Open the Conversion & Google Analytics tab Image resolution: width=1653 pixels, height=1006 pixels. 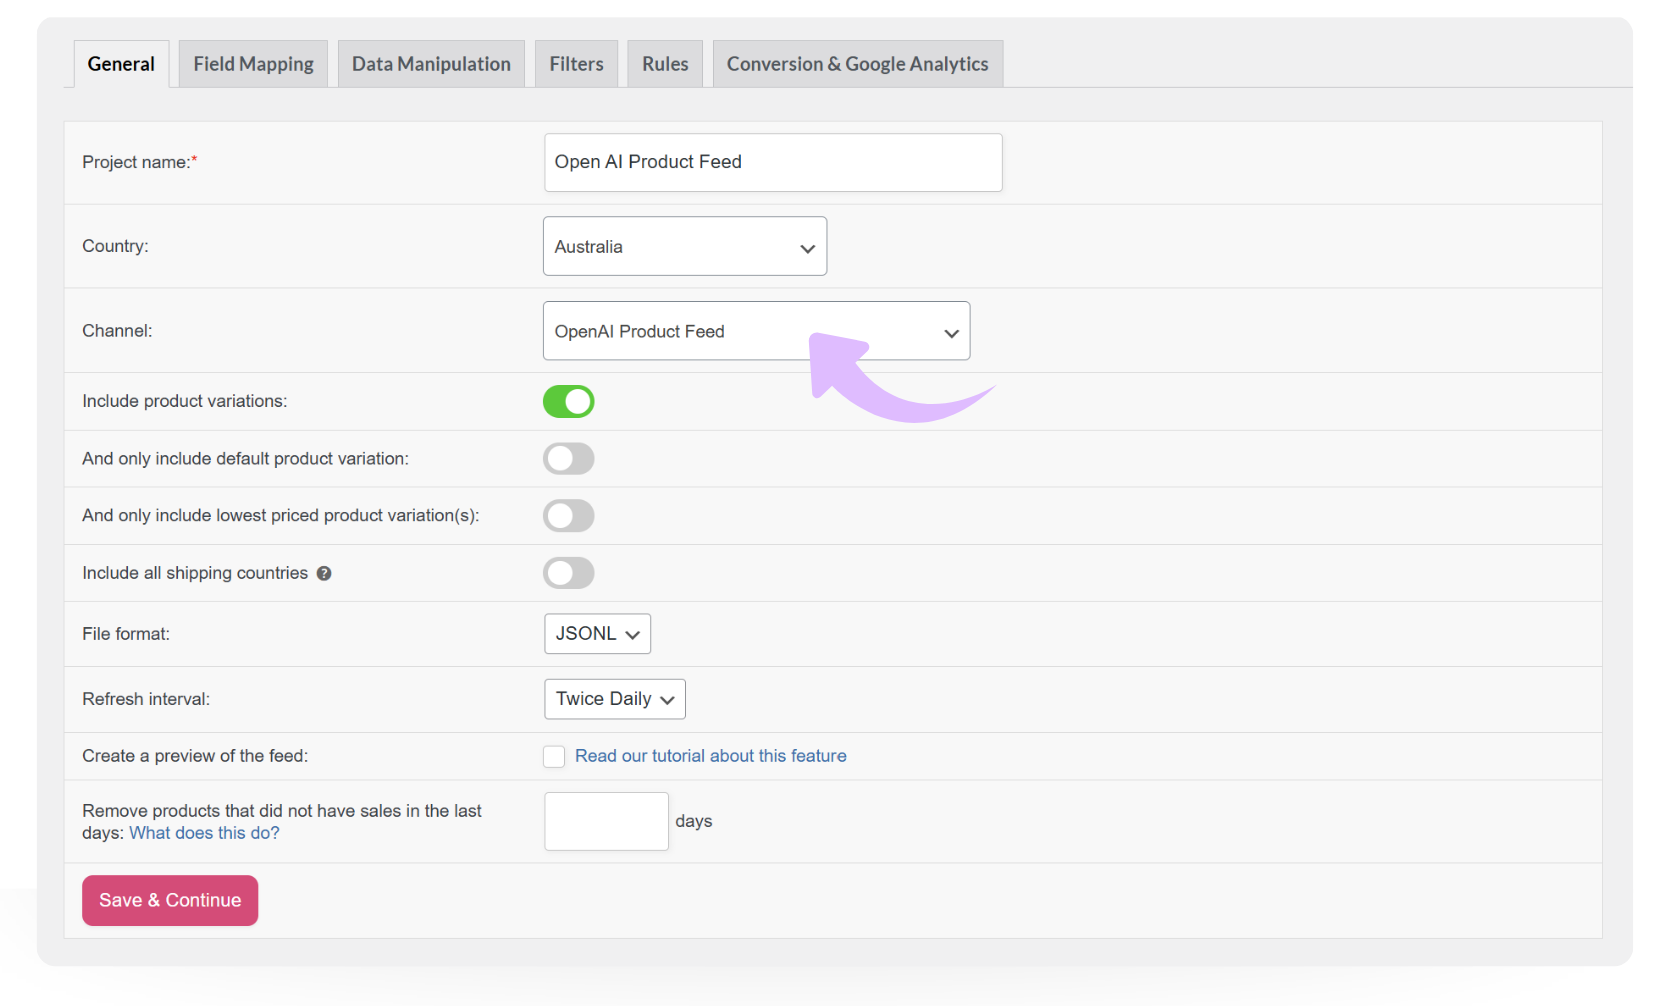[857, 63]
